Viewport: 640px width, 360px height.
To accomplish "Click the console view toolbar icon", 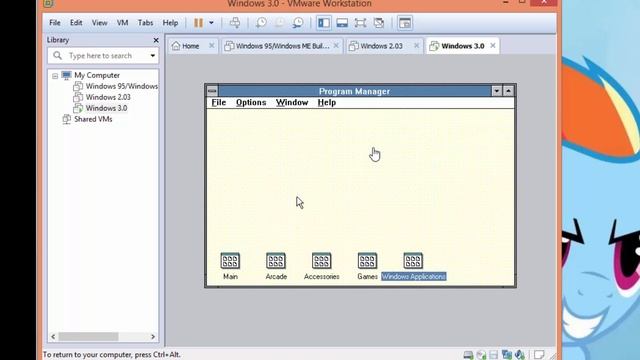I will click(x=405, y=23).
